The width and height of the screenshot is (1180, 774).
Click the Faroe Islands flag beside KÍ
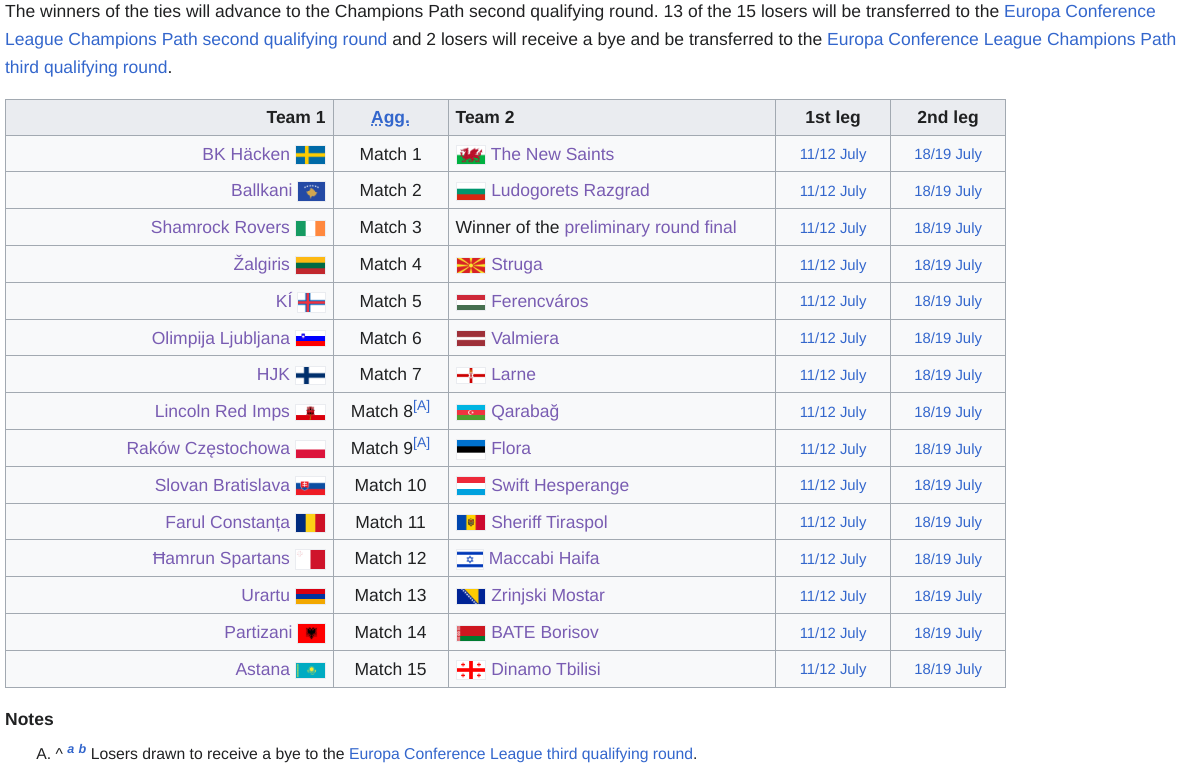312,302
